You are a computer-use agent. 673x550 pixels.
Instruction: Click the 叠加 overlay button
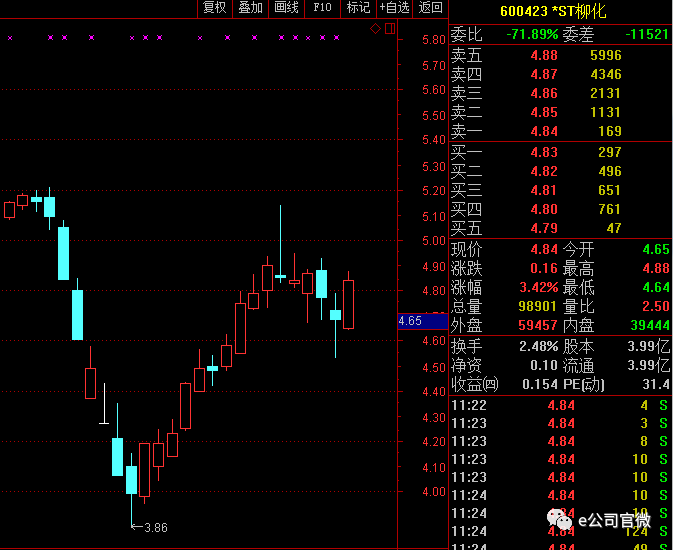(x=250, y=8)
